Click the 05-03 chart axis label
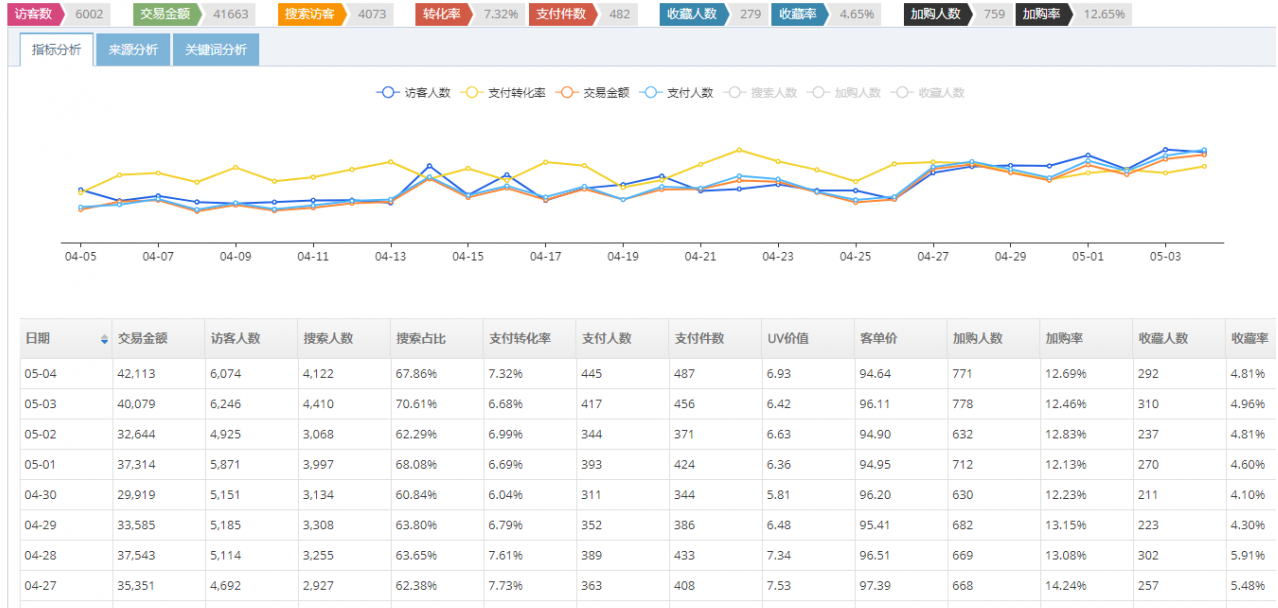This screenshot has height=608, width=1278. tap(1165, 257)
